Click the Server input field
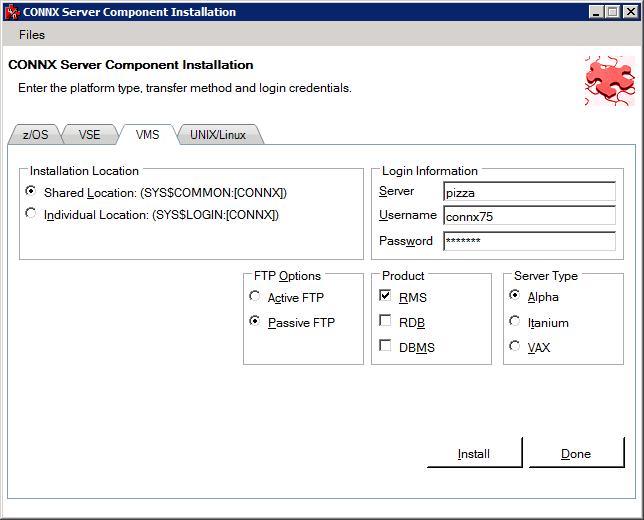Screen dimensions: 644x520 click(x=529, y=191)
